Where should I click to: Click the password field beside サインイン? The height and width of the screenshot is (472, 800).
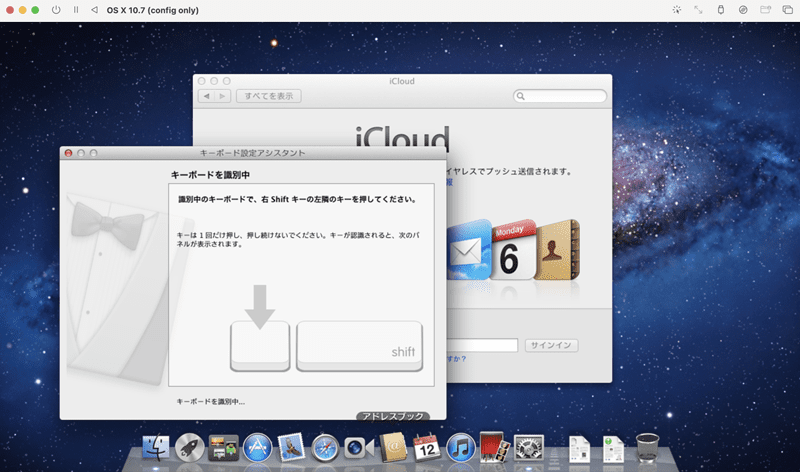(x=482, y=345)
